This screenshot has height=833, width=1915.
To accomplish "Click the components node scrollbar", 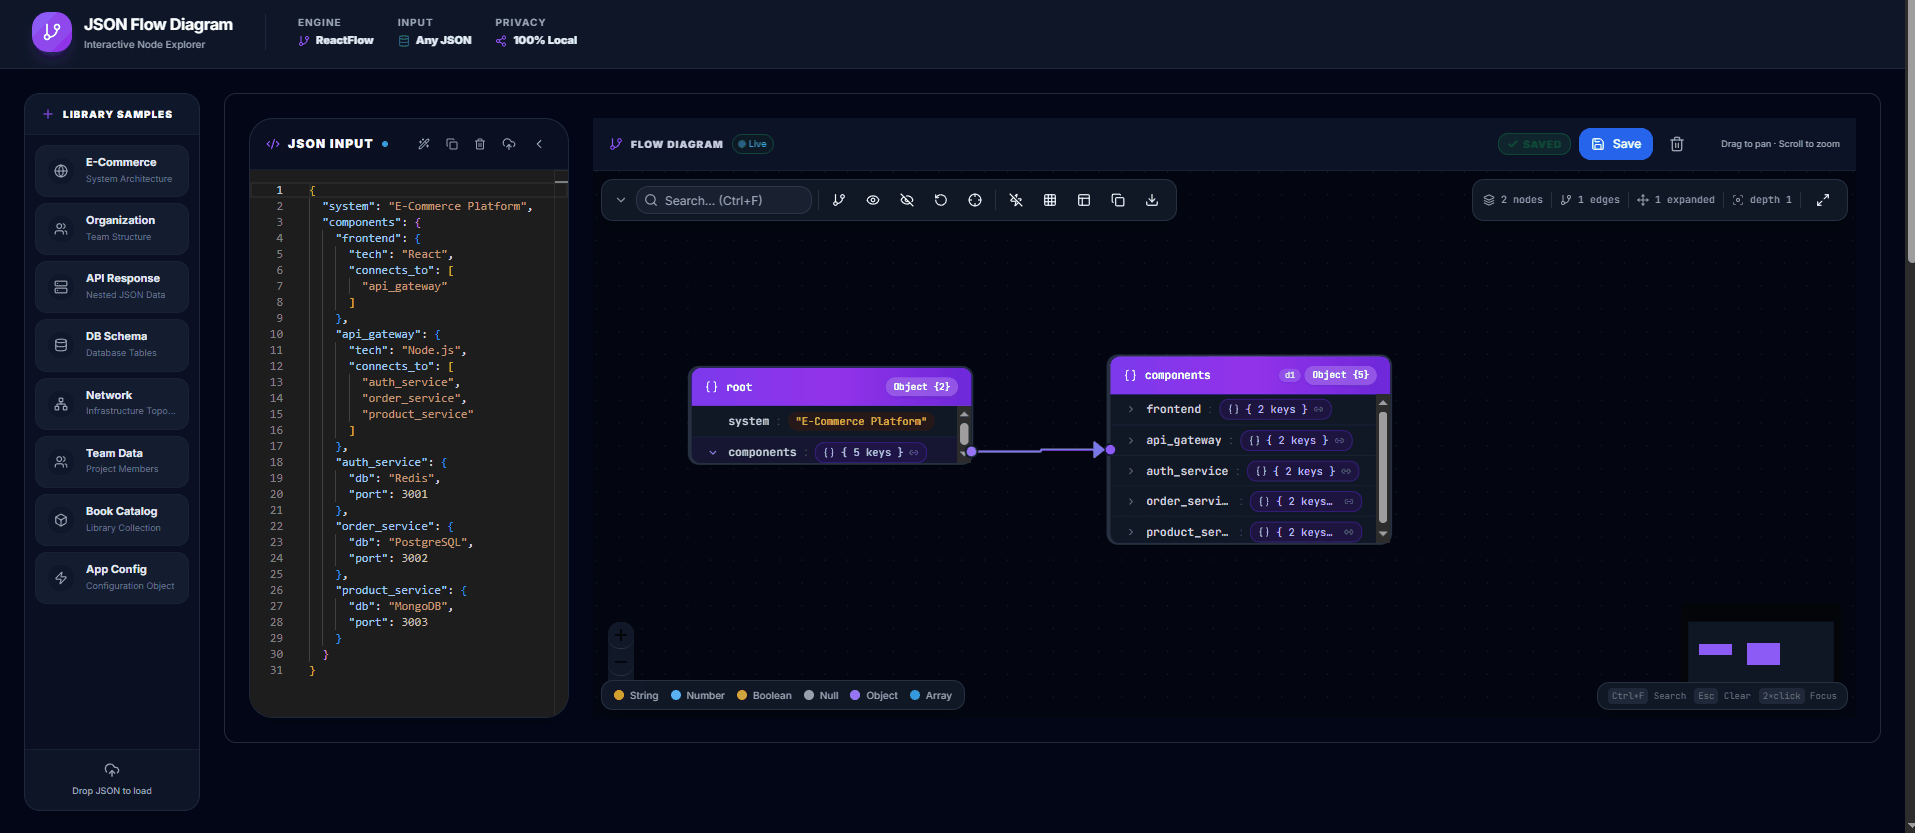I will pos(1383,468).
